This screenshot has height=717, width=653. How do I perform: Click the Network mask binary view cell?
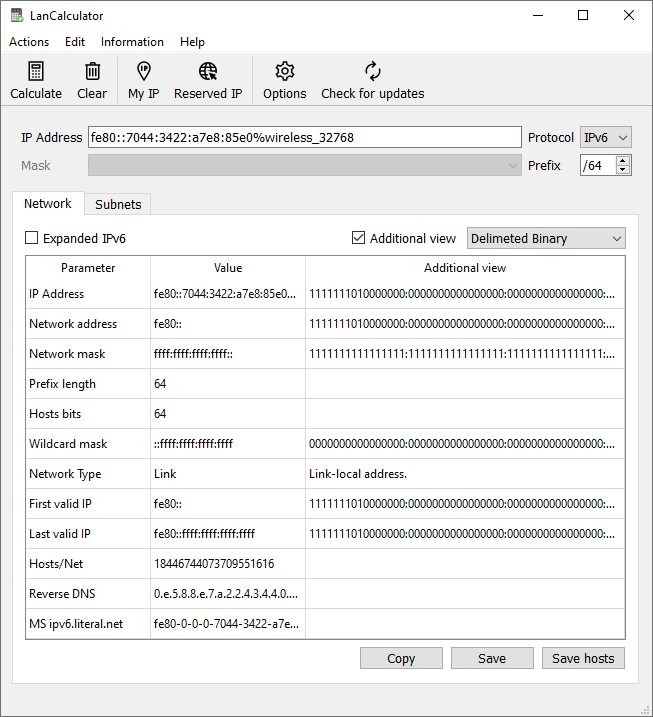(x=465, y=354)
